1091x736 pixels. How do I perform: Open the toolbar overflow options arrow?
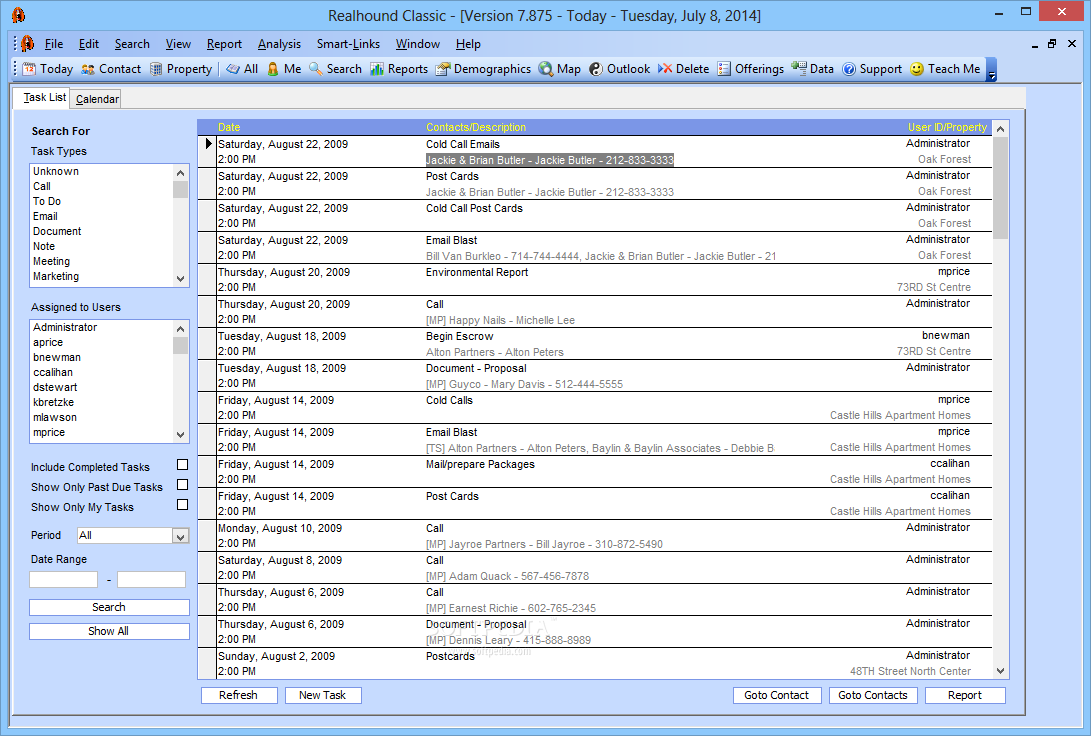click(x=992, y=70)
